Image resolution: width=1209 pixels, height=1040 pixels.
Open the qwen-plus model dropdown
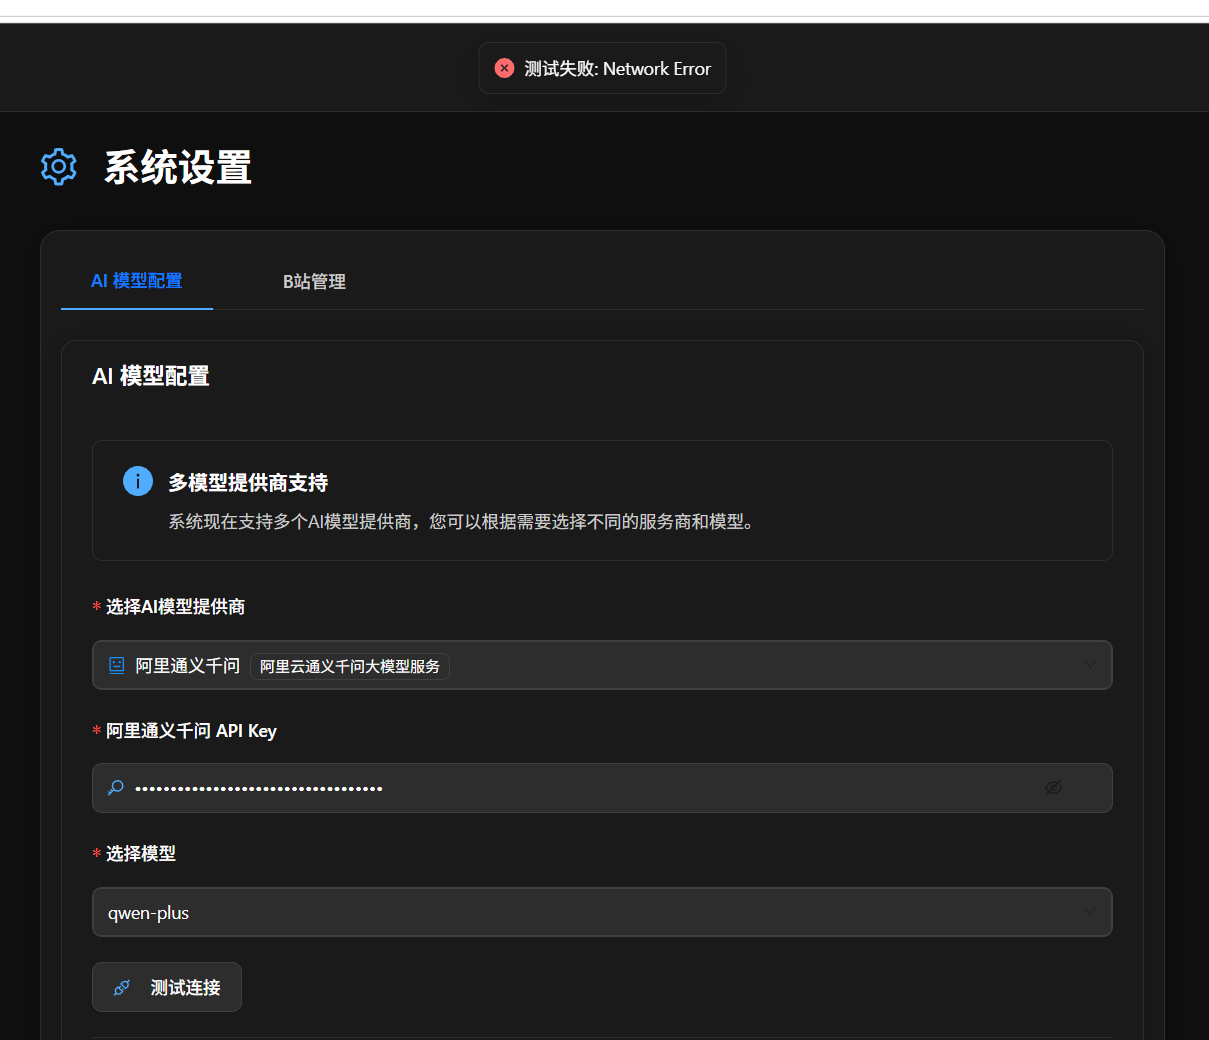(602, 912)
